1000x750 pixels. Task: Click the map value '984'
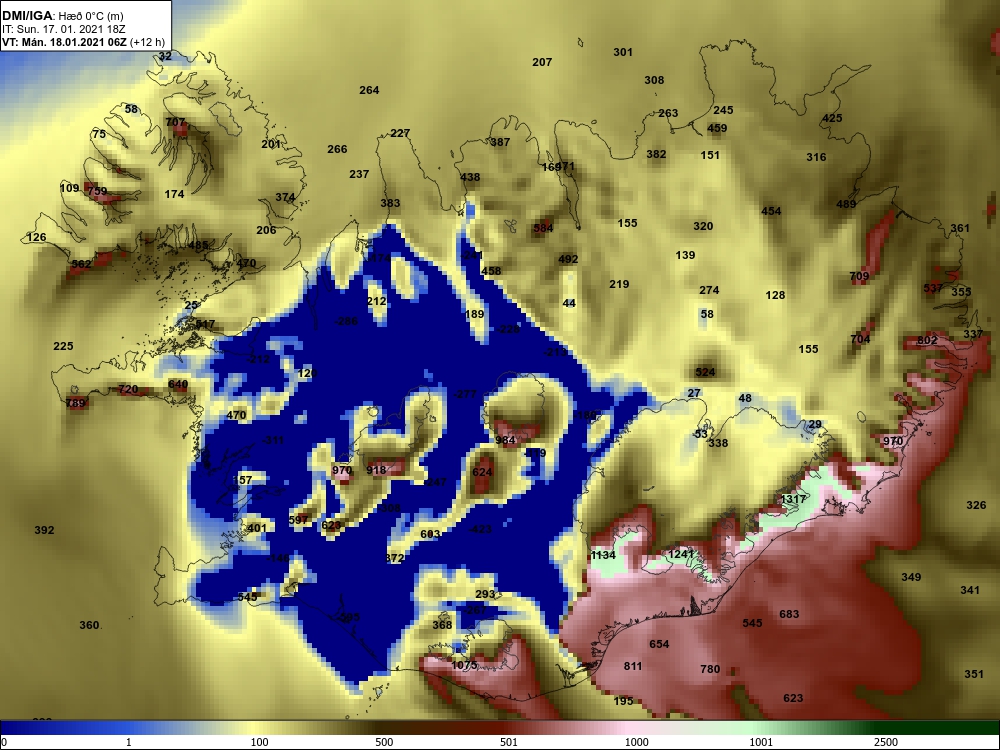tap(505, 440)
